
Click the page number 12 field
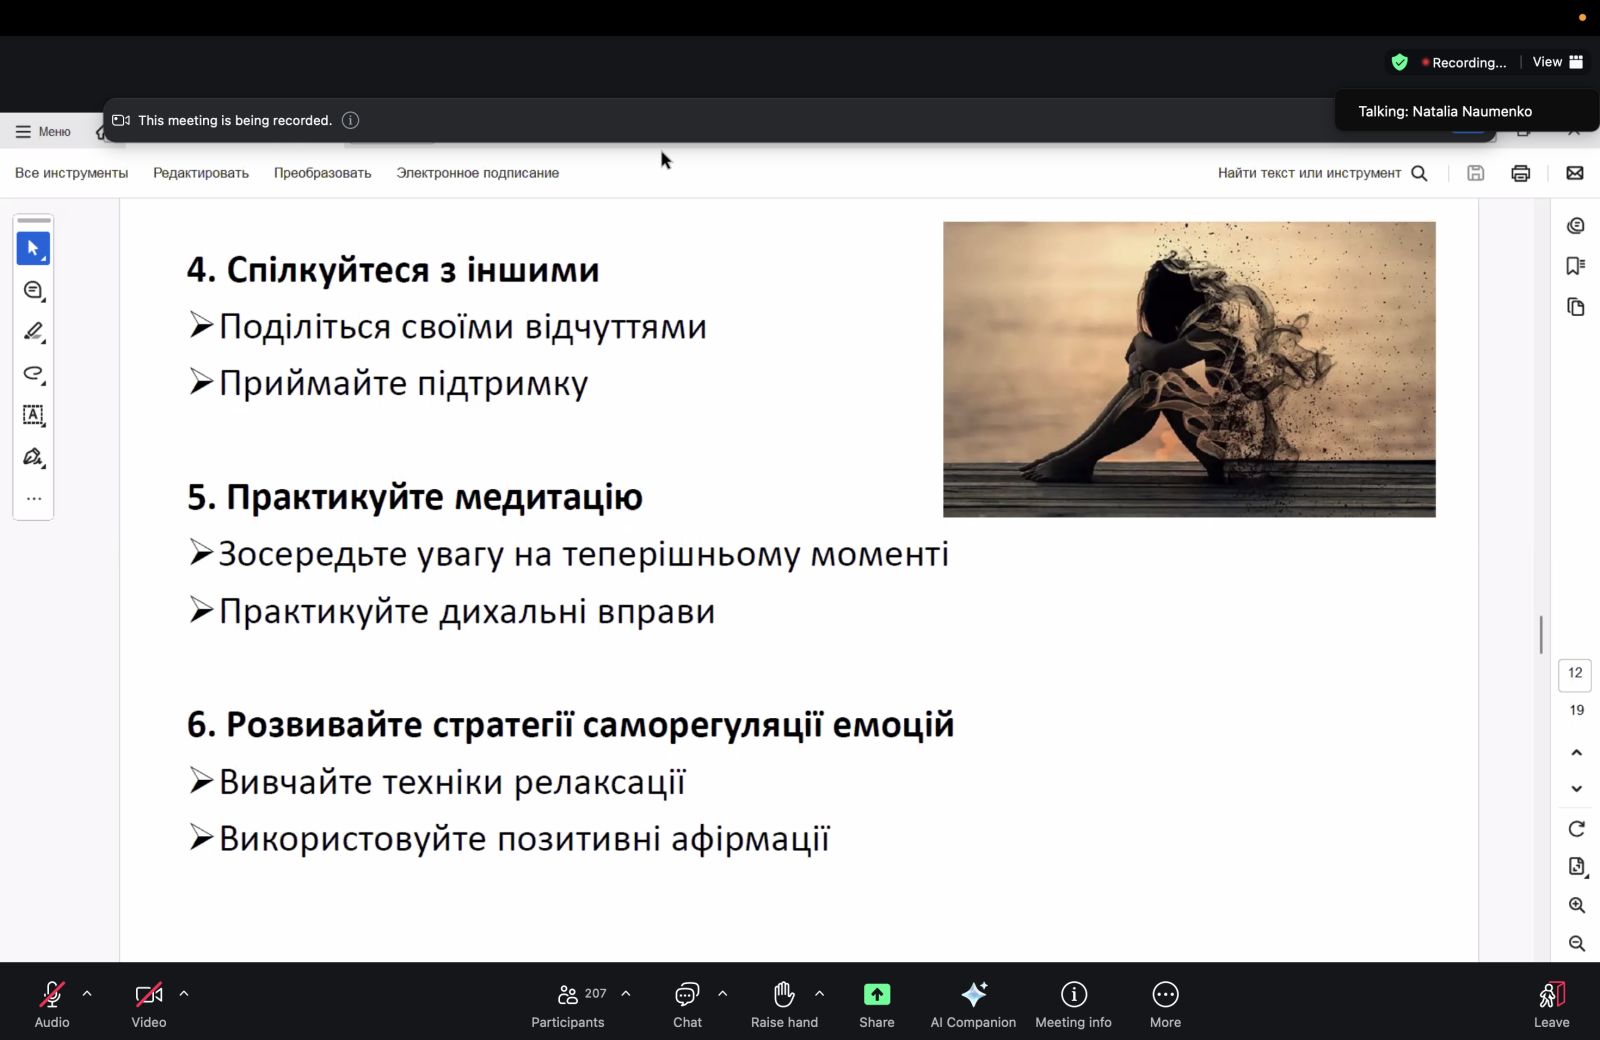pyautogui.click(x=1575, y=673)
